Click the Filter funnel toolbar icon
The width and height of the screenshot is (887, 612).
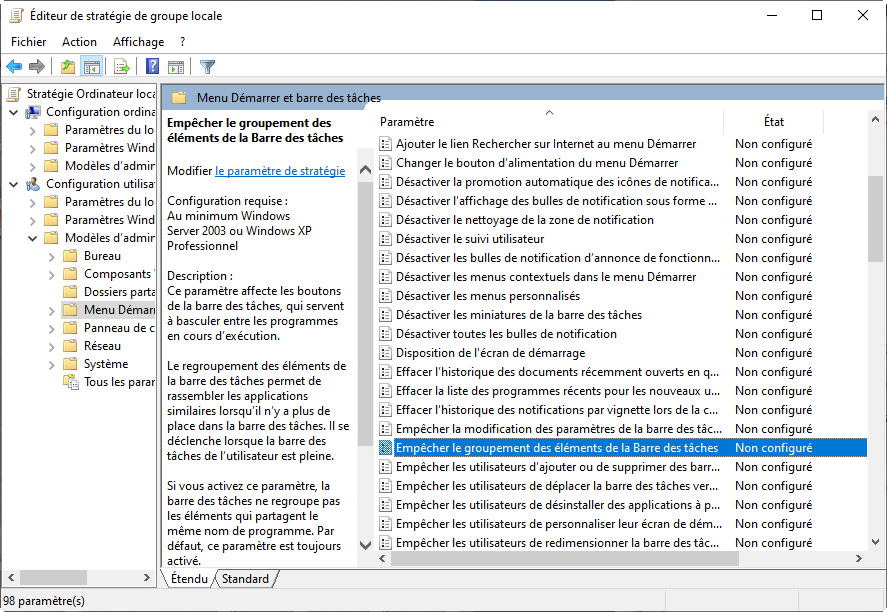tap(208, 67)
